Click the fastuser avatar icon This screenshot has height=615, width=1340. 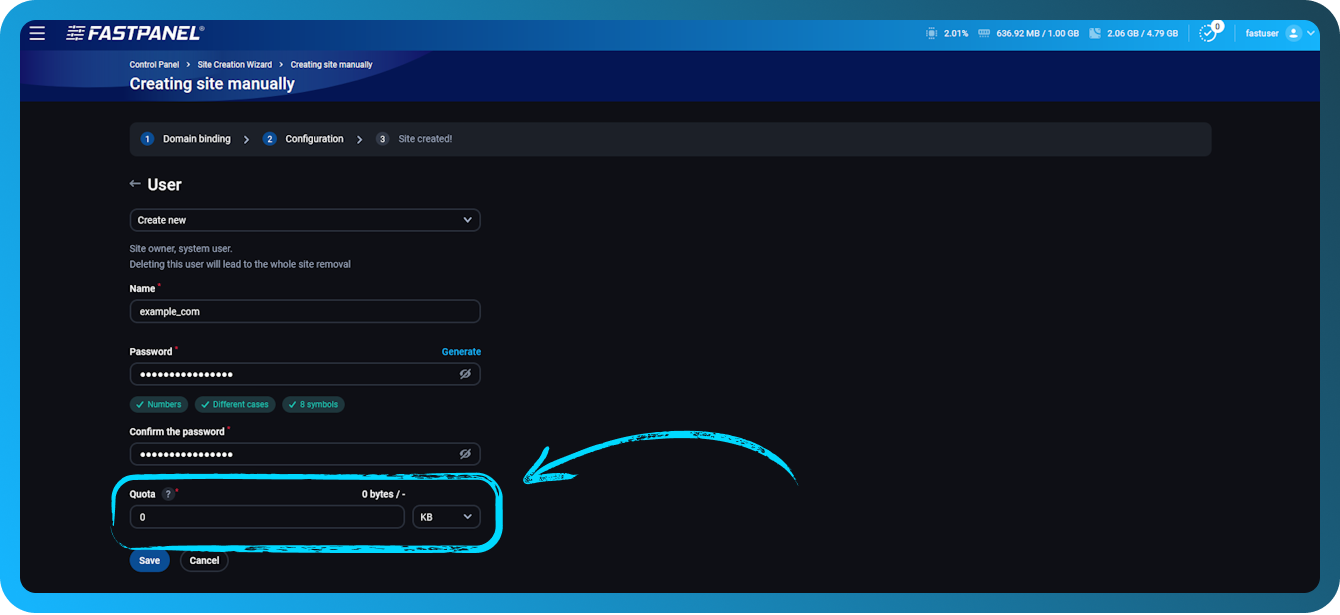pyautogui.click(x=1295, y=31)
